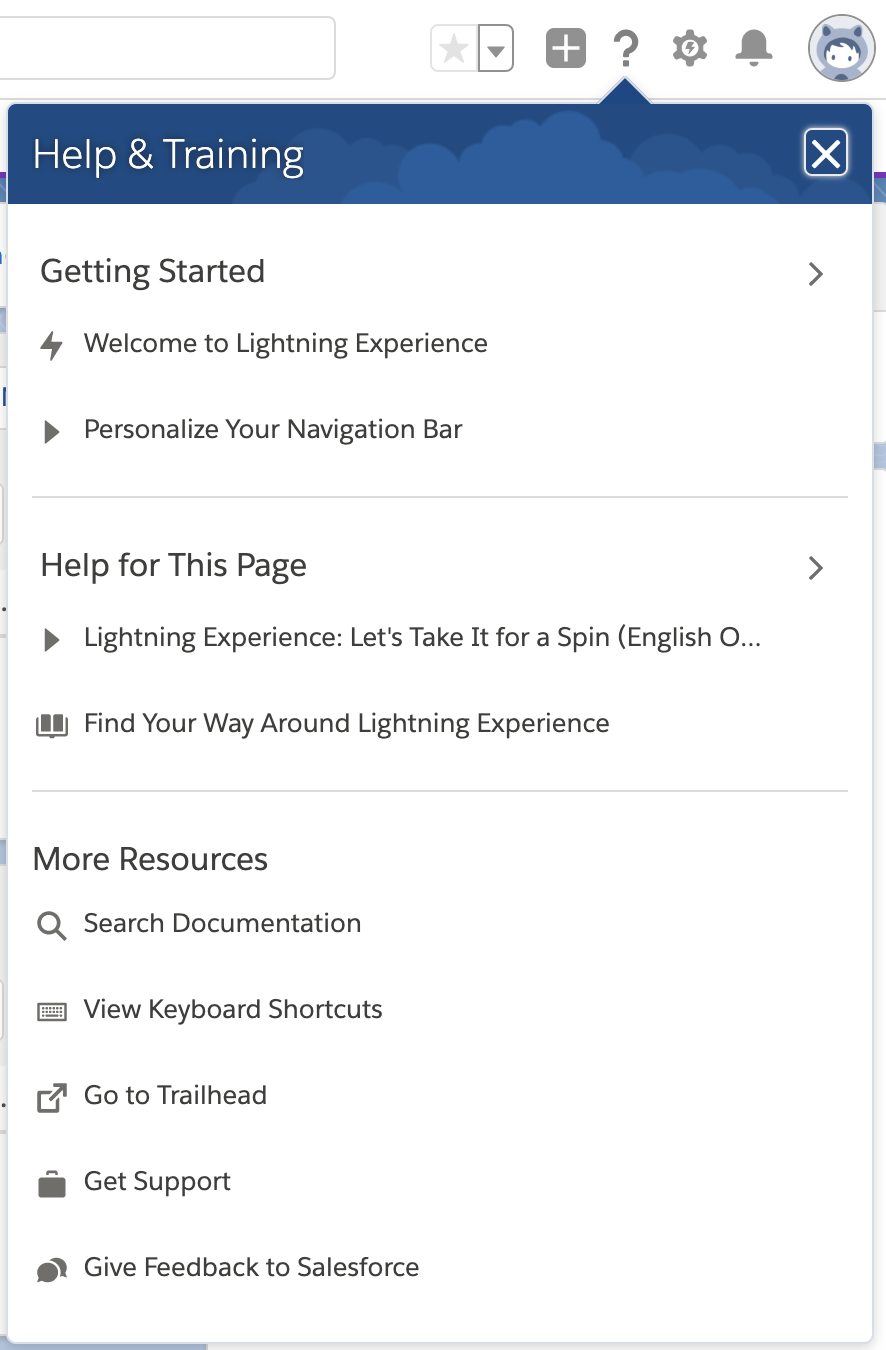
Task: Click the user profile avatar
Action: (841, 48)
